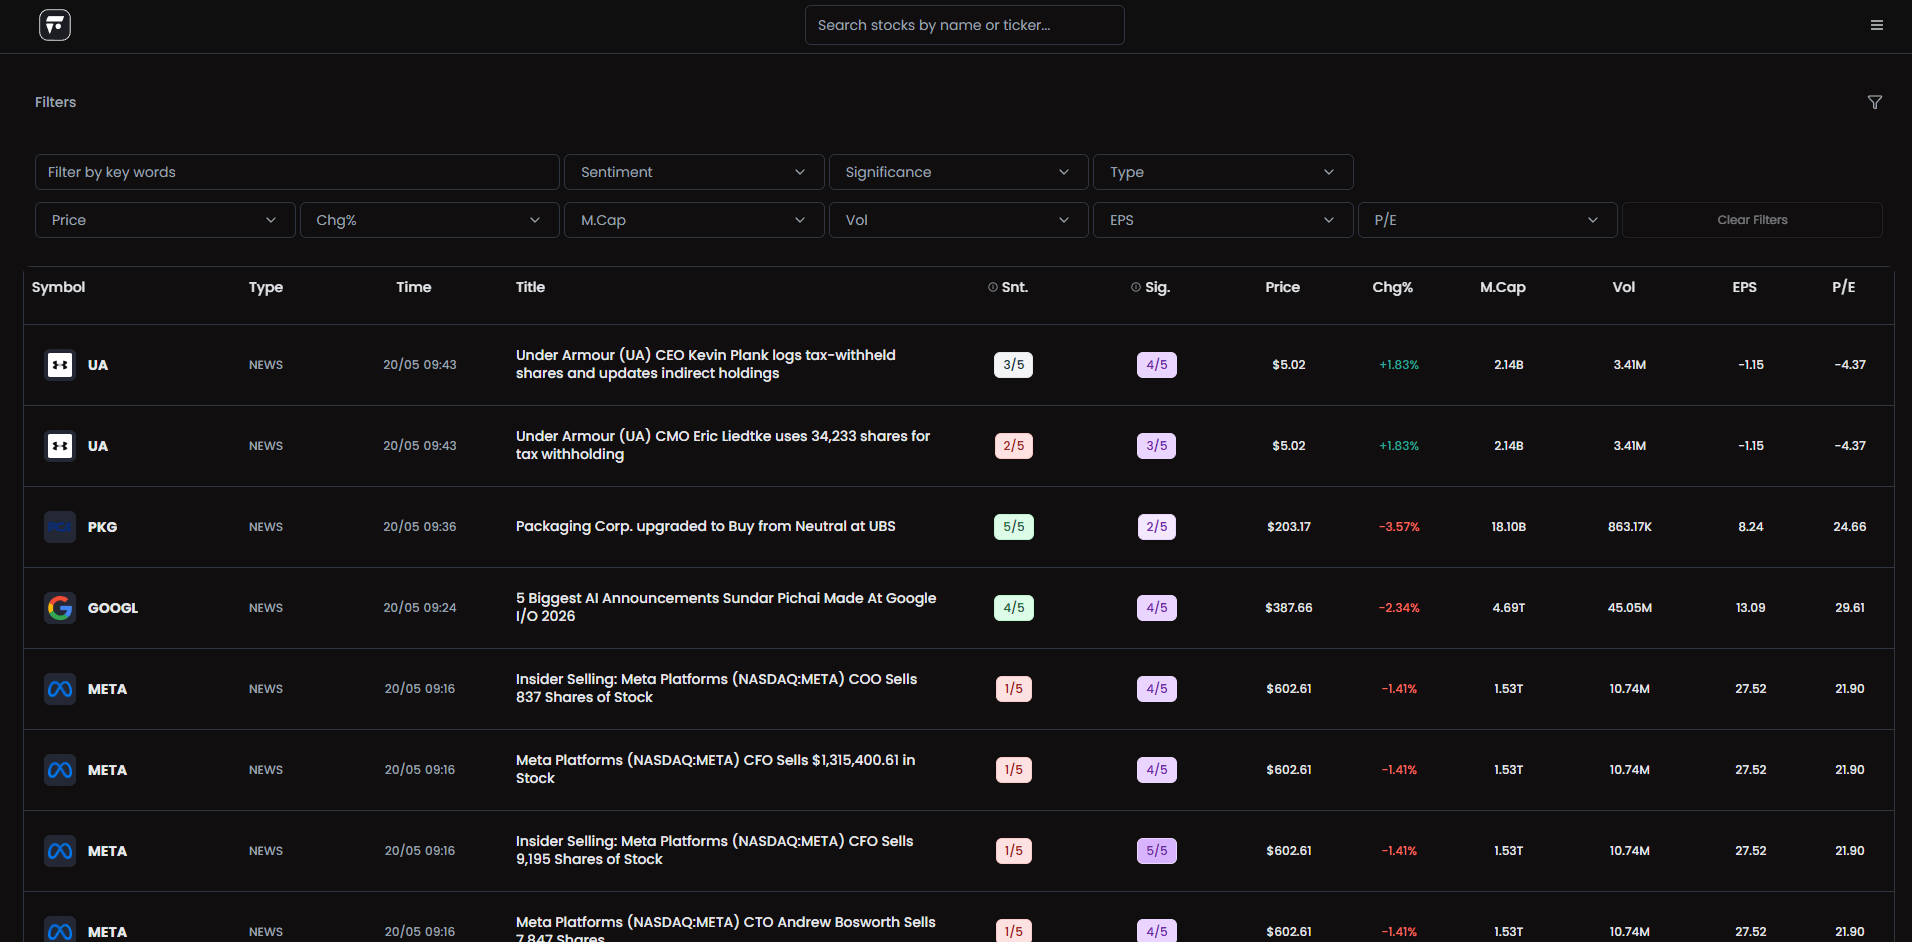
Task: Click the PKG ticker symbol
Action: (102, 527)
